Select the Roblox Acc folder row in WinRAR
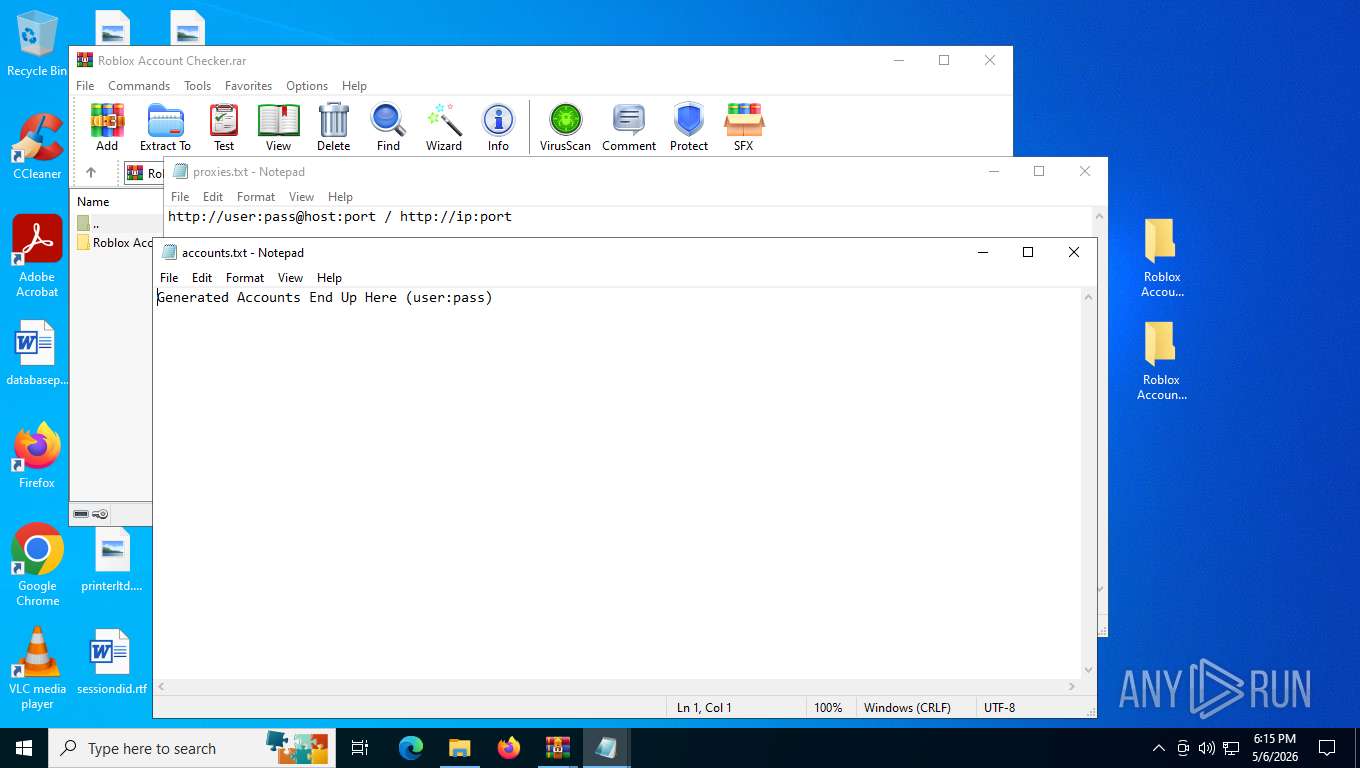1360x768 pixels. click(115, 242)
